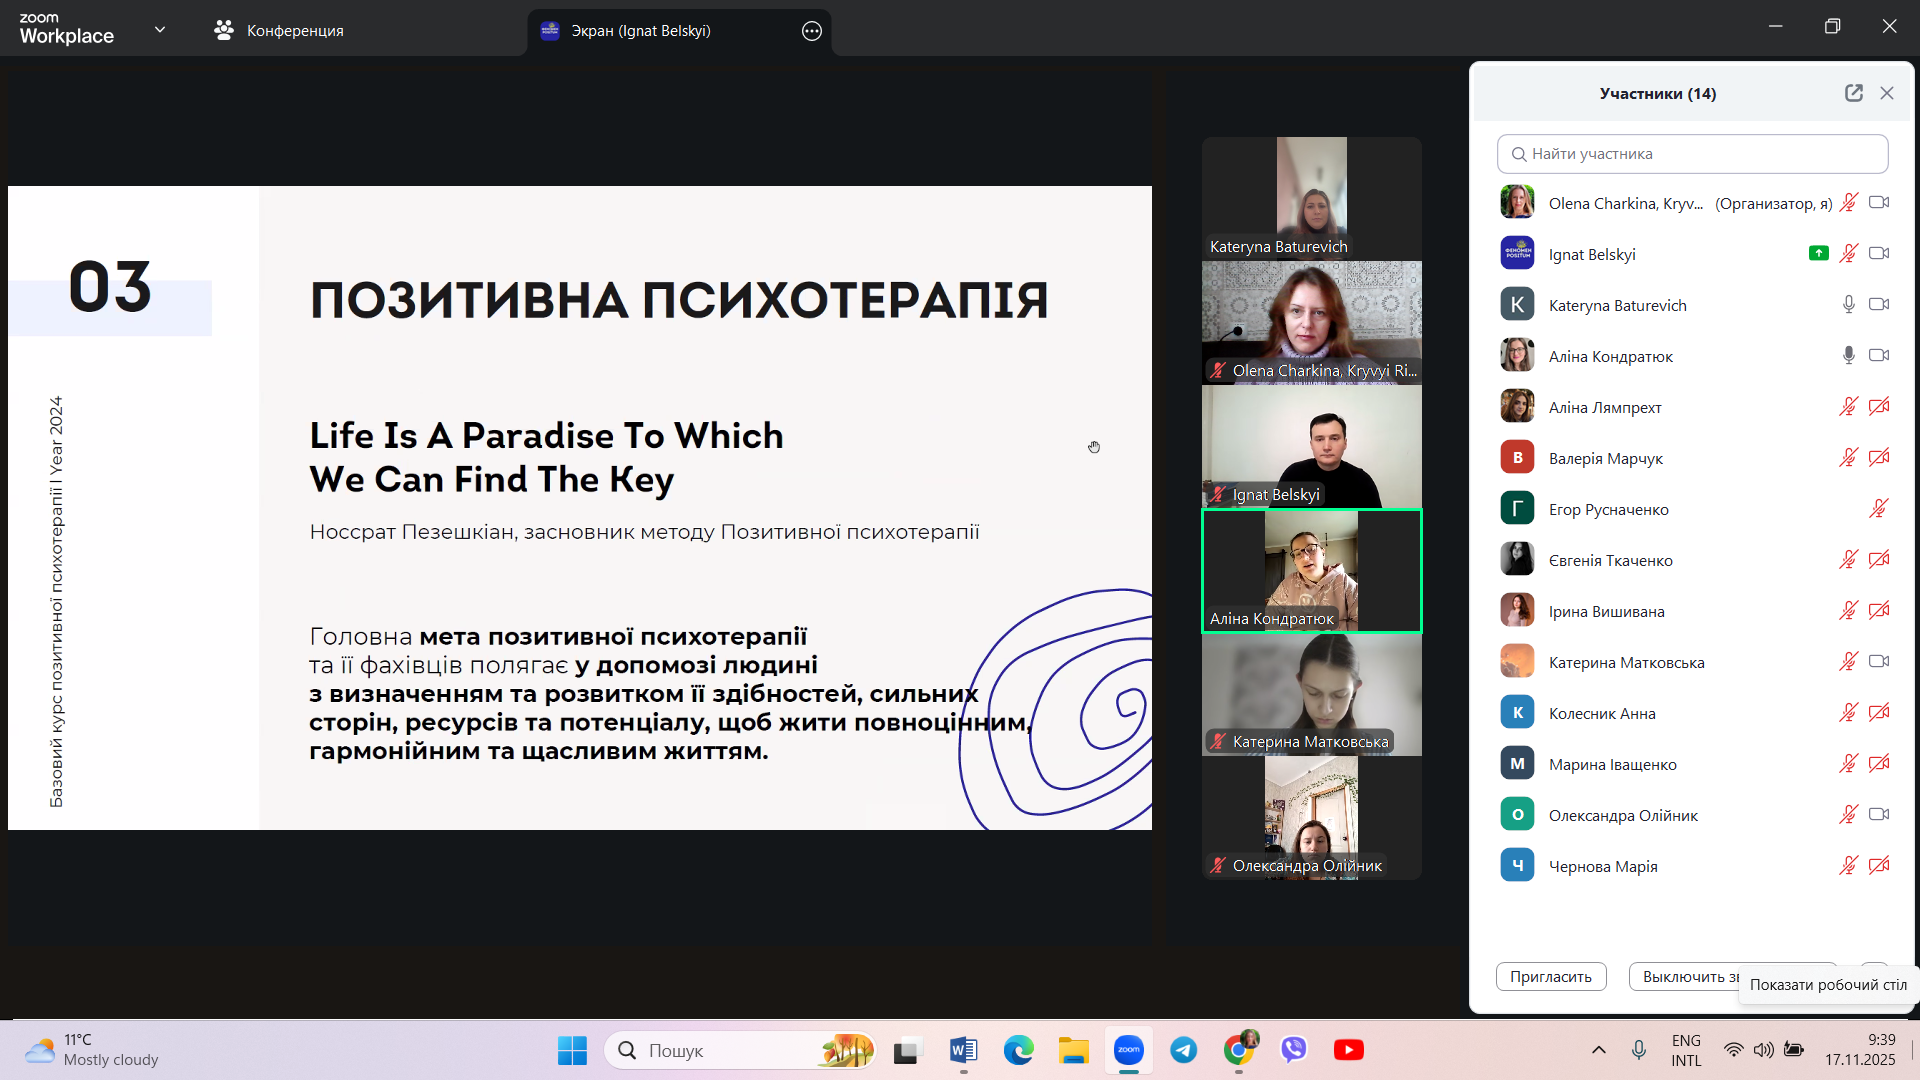Toggle Kateryna Baturevich's microphone
This screenshot has width=1920, height=1080.
1849,305
